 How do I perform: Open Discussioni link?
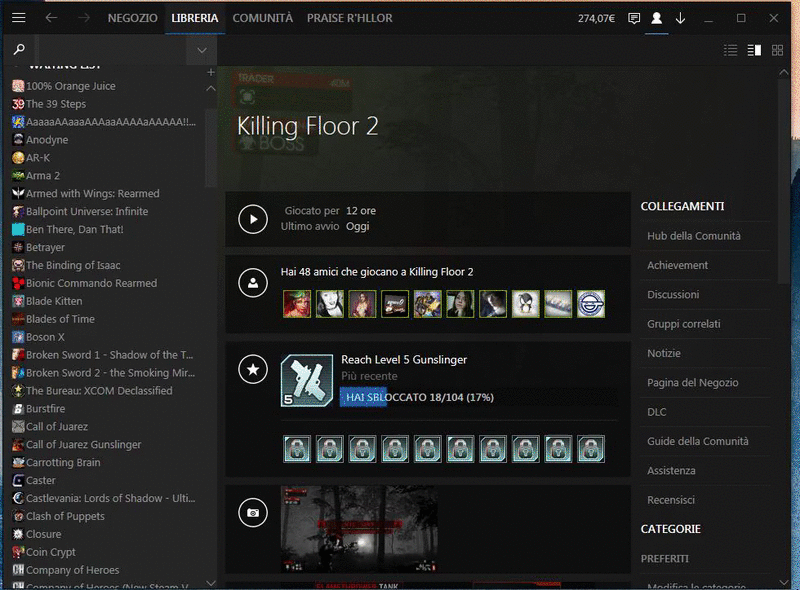(673, 294)
